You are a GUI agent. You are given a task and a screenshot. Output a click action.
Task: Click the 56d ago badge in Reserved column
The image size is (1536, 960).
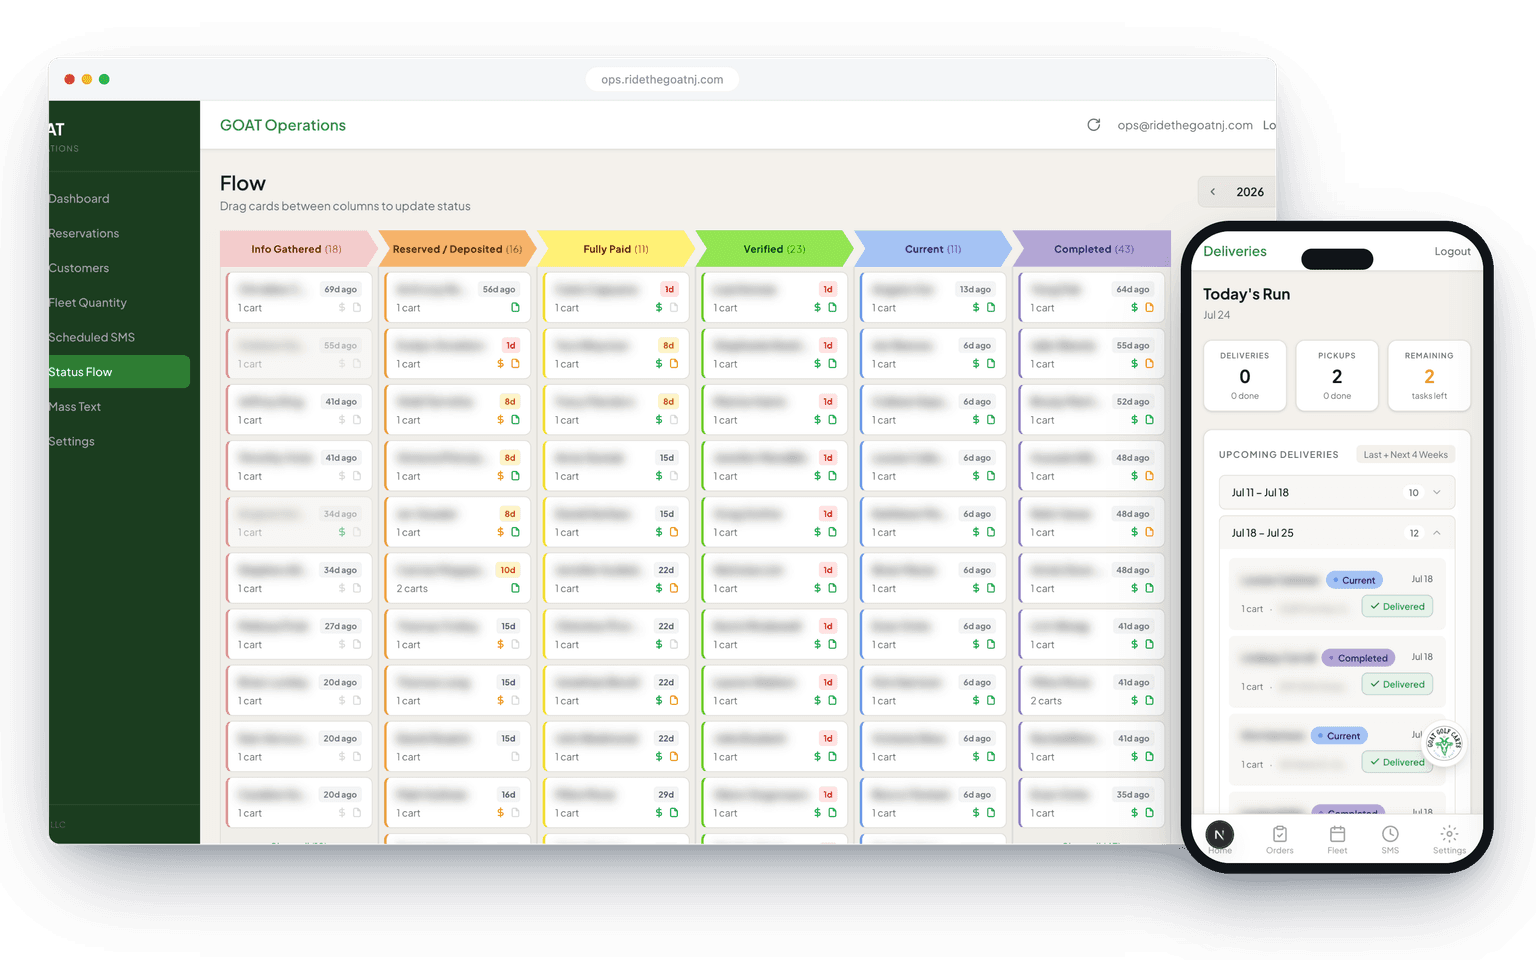pos(499,290)
